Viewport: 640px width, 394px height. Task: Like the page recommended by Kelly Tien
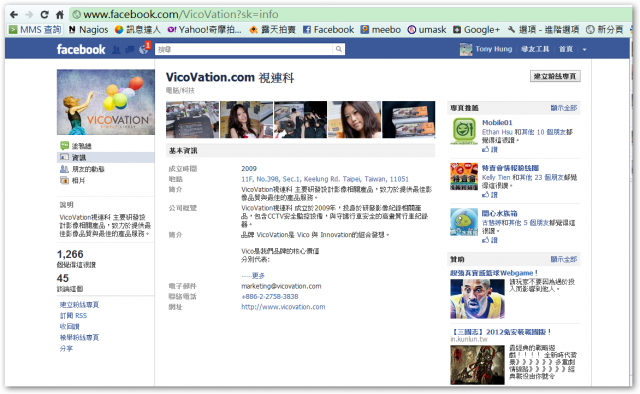[490, 195]
